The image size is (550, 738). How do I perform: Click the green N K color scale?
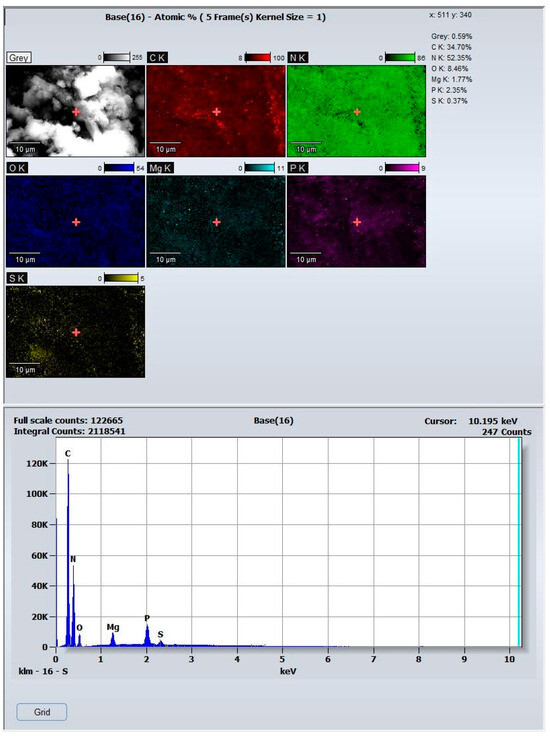[x=399, y=57]
